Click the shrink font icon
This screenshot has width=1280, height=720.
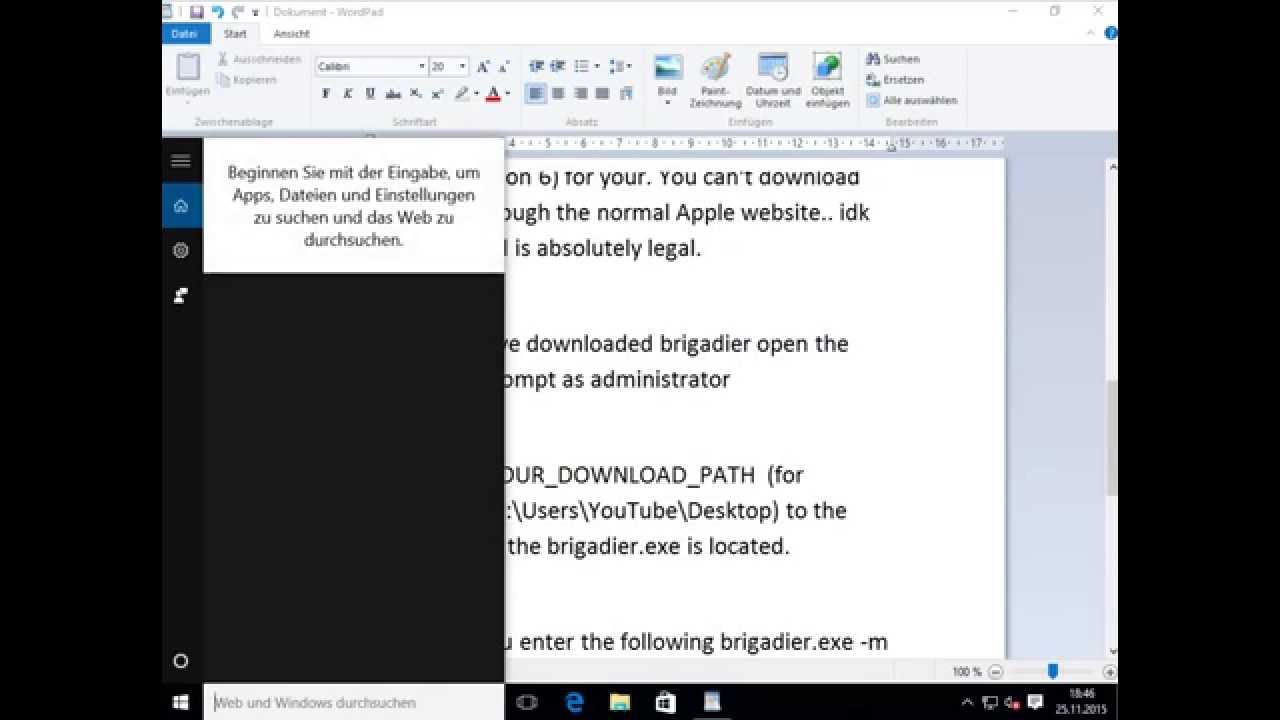(x=502, y=67)
